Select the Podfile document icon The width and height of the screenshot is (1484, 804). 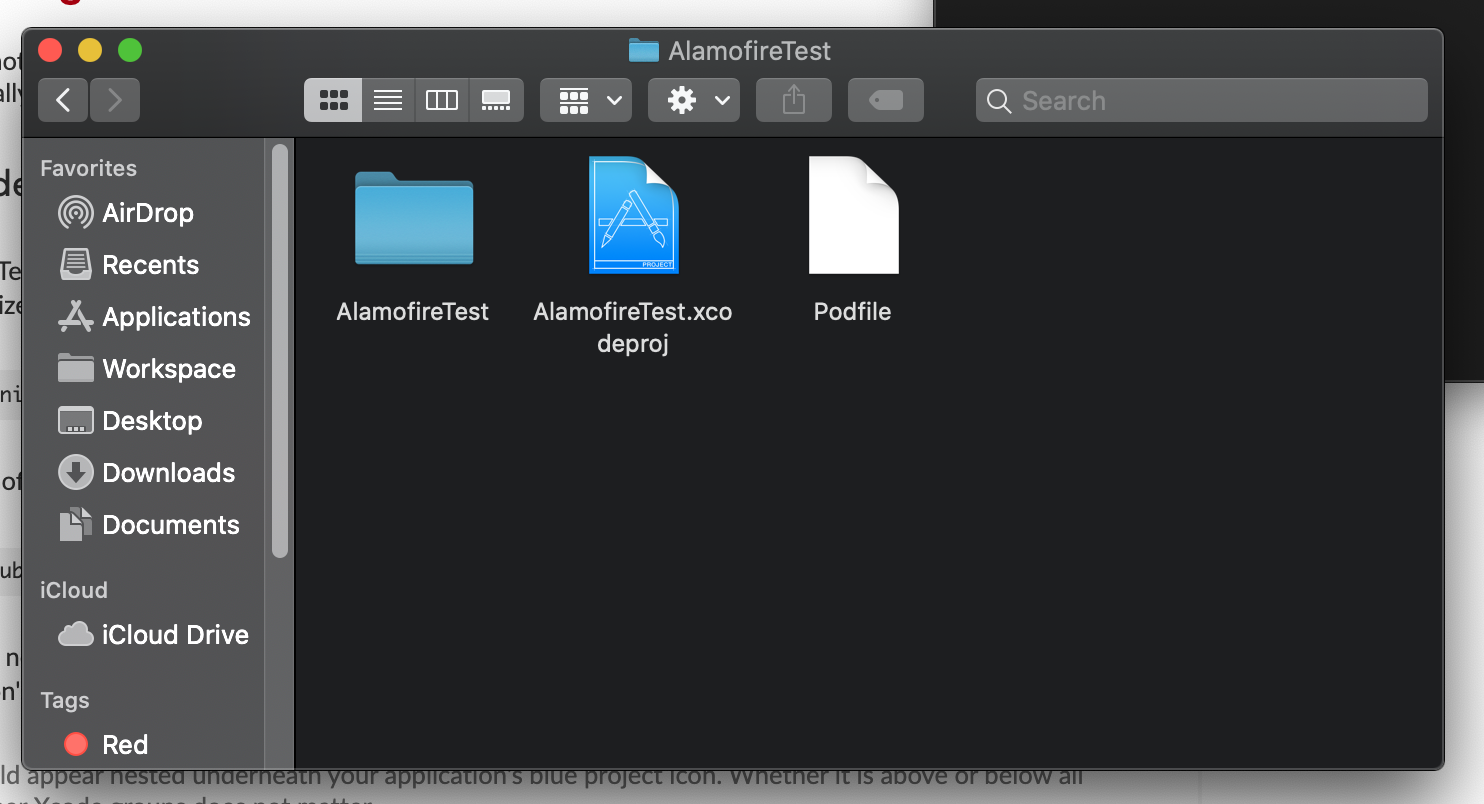tap(853, 214)
